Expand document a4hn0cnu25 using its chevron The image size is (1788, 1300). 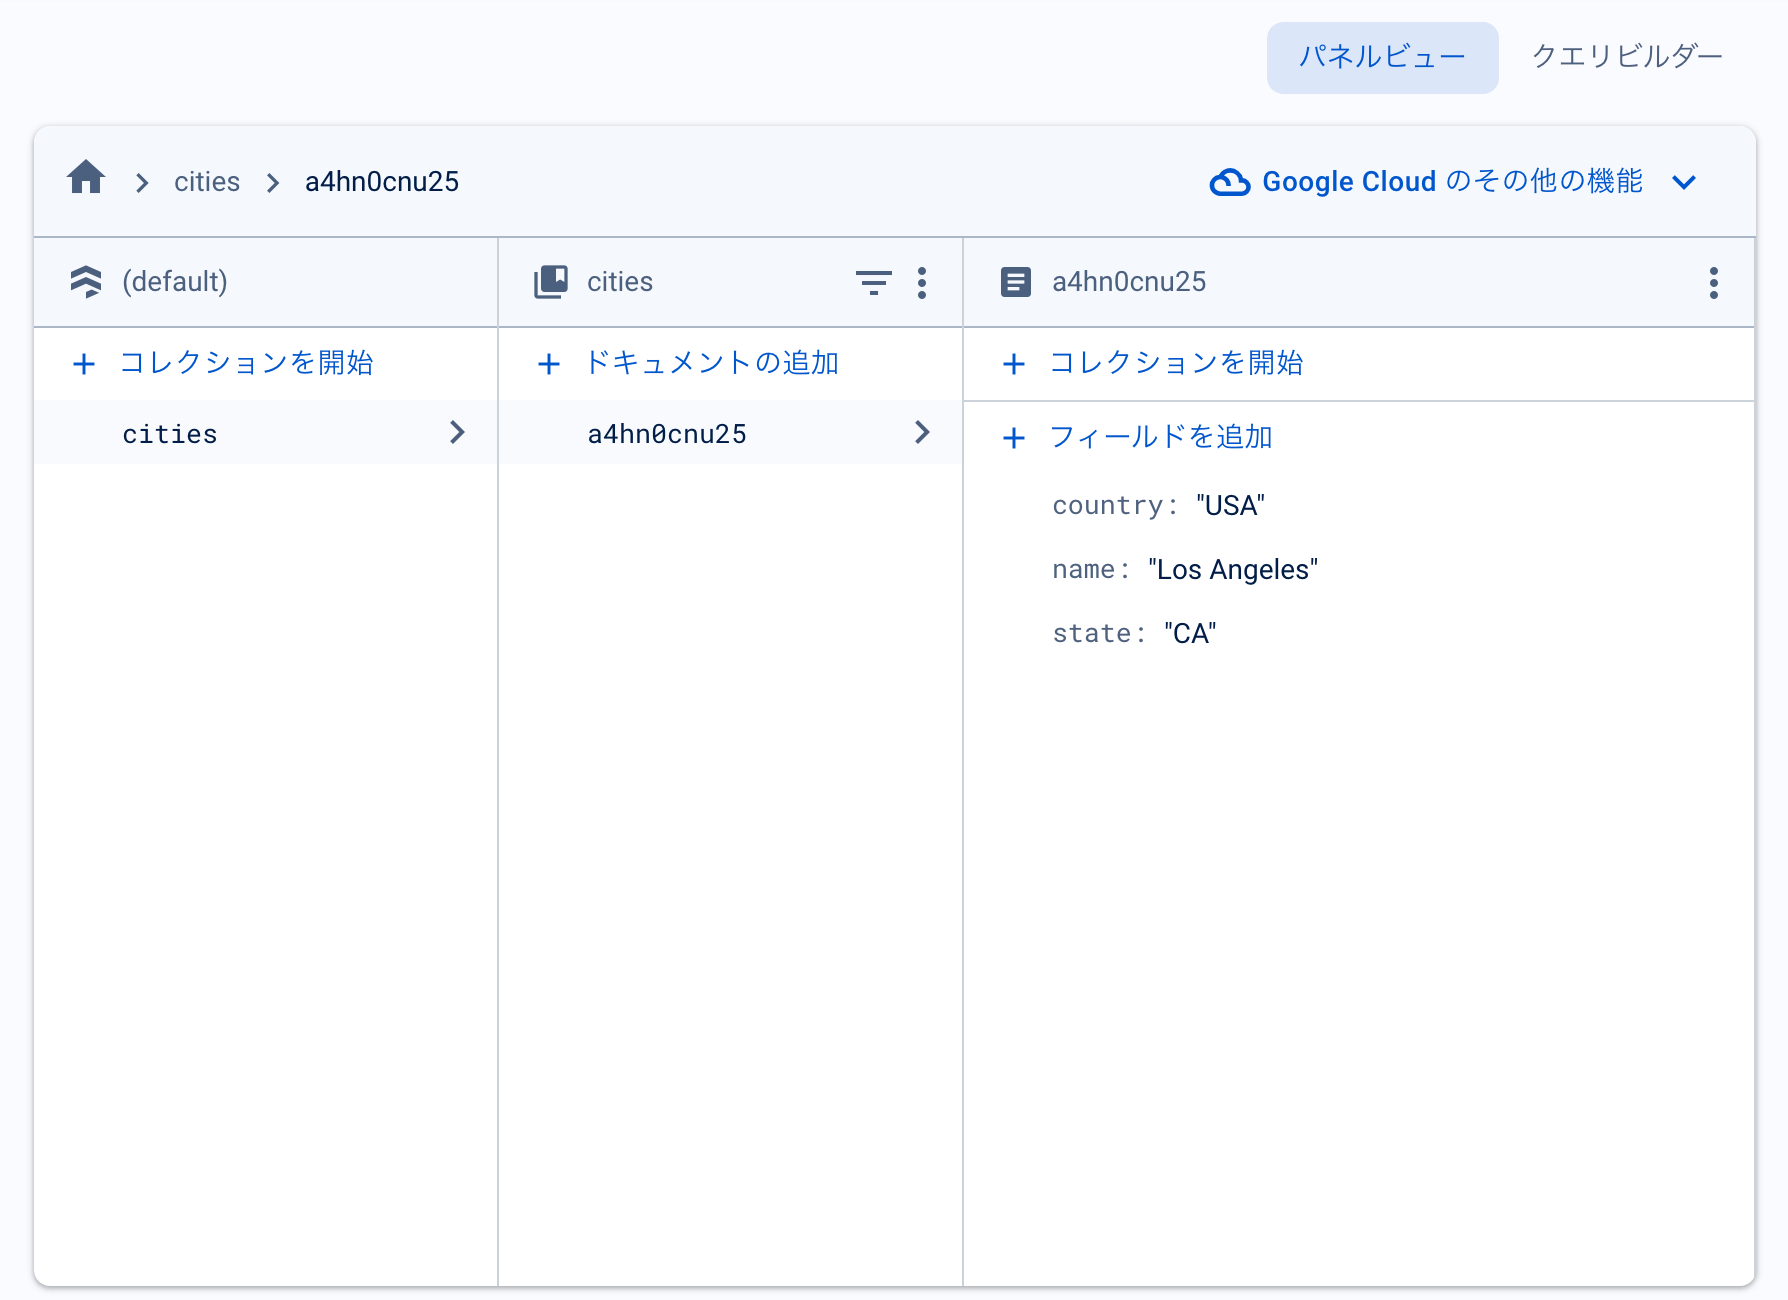921,433
